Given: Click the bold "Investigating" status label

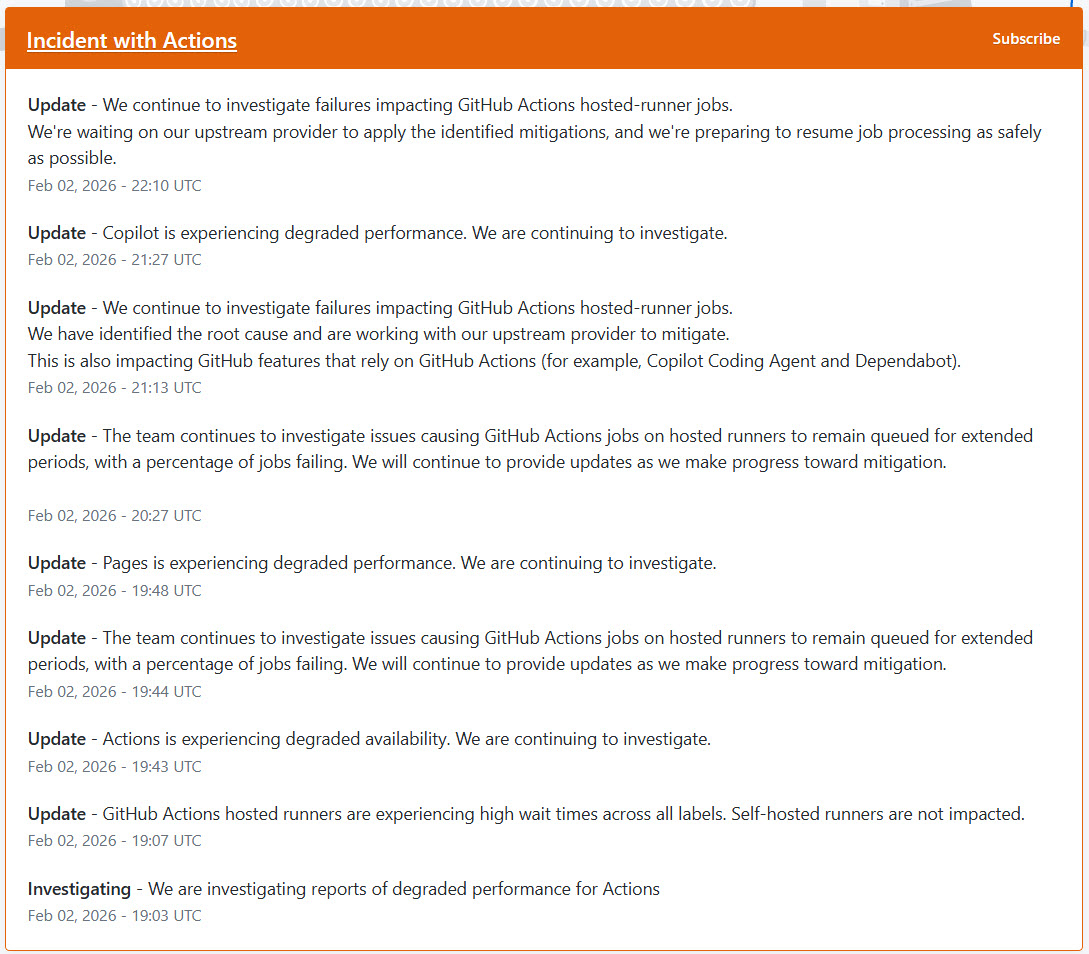Looking at the screenshot, I should tap(79, 889).
